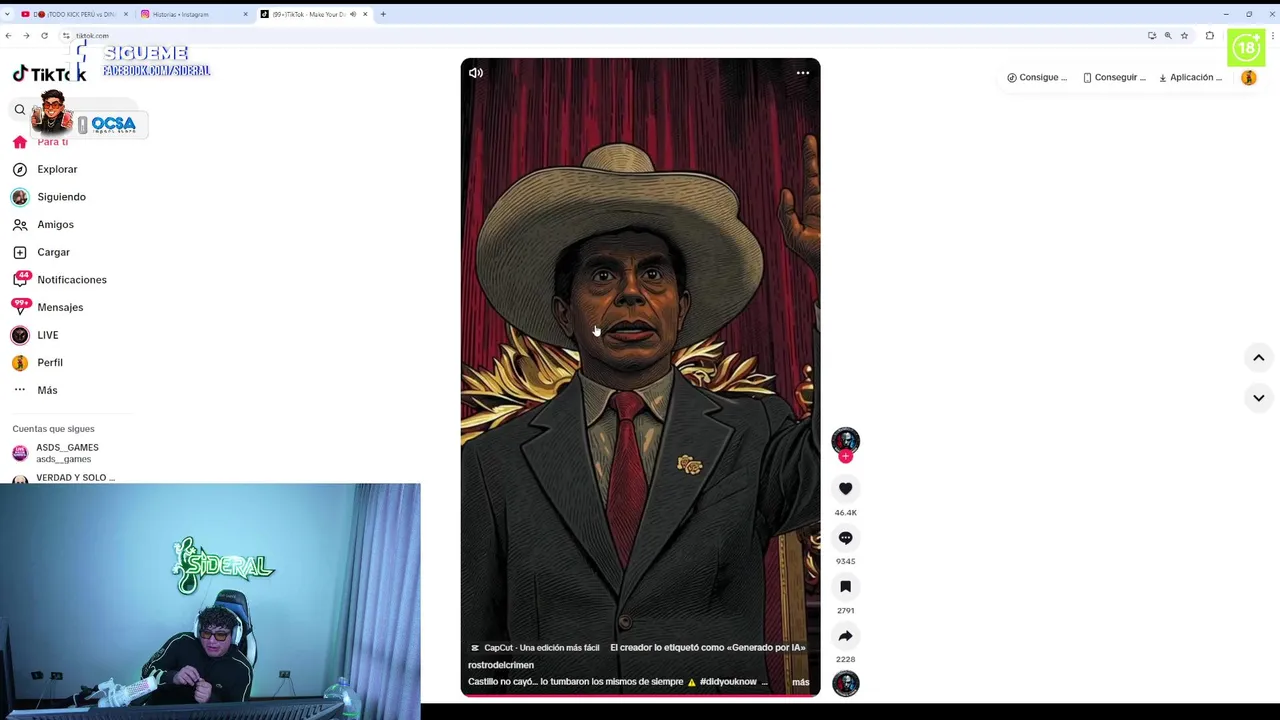Screen dimensions: 1280x720
Task: Close the Instagram browser tab
Action: [245, 14]
